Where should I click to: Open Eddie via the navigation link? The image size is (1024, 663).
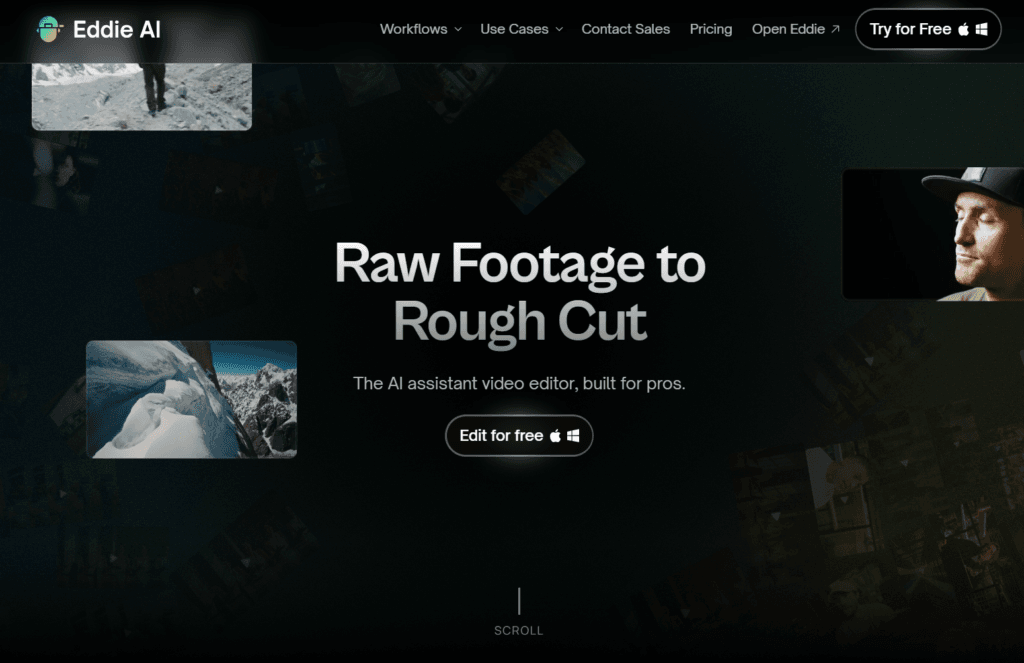[789, 29]
